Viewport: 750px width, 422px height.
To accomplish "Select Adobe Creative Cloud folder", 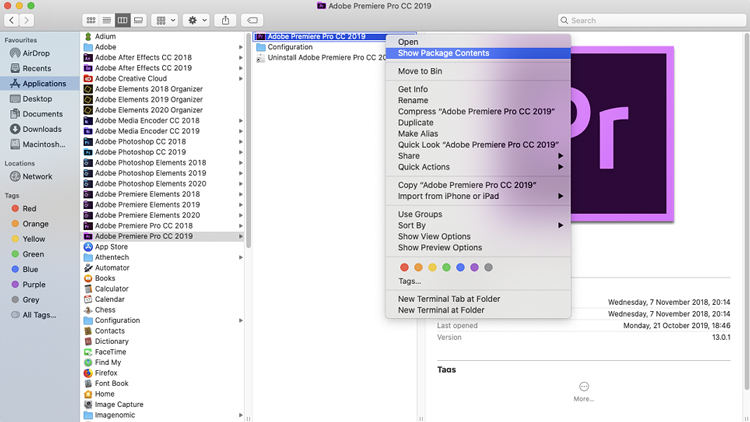I will 131,78.
